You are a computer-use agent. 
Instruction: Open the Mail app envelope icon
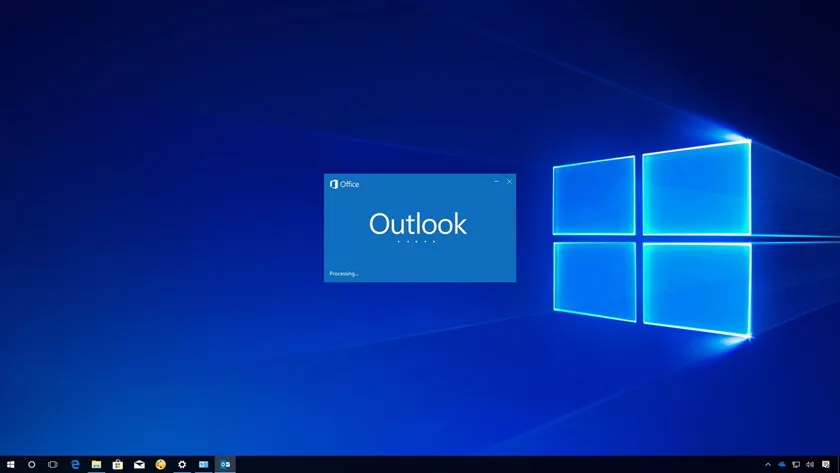(139, 464)
